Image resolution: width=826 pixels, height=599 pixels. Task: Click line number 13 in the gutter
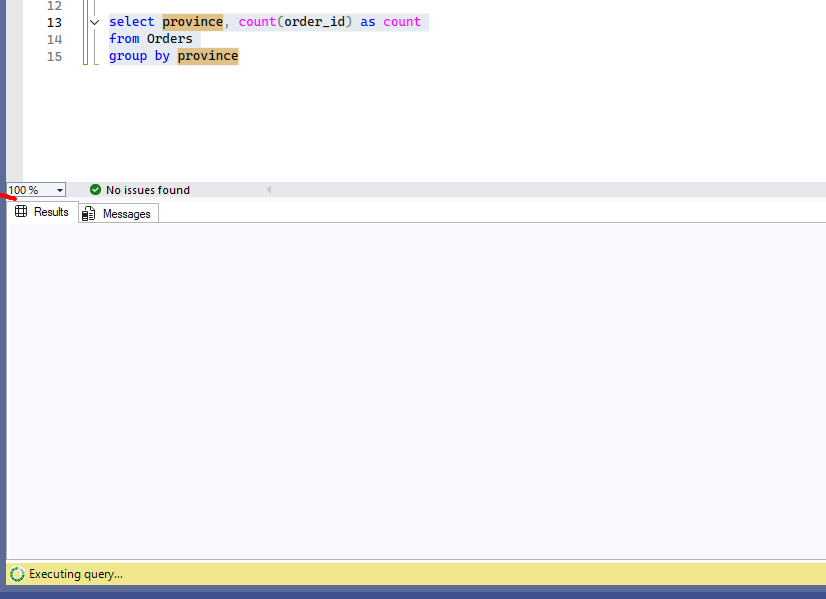(x=54, y=23)
